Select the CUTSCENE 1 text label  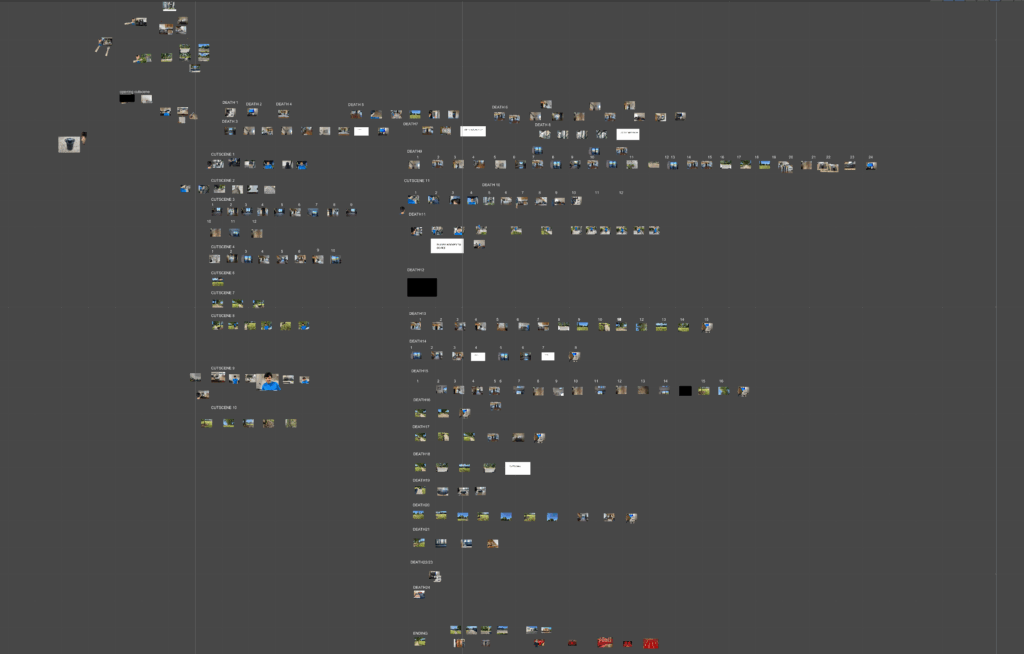(x=223, y=154)
